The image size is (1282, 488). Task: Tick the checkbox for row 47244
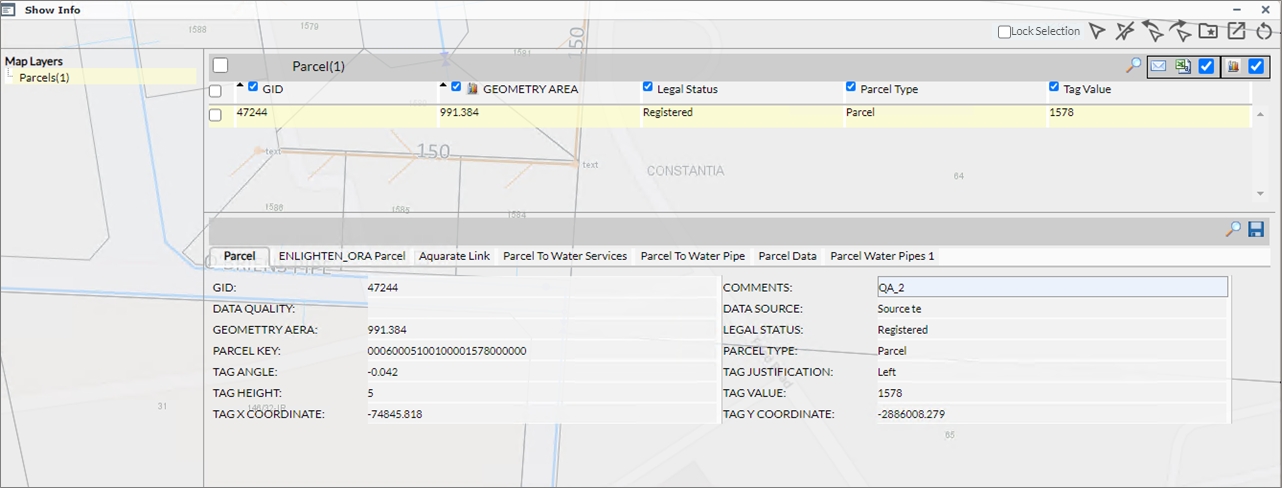215,115
